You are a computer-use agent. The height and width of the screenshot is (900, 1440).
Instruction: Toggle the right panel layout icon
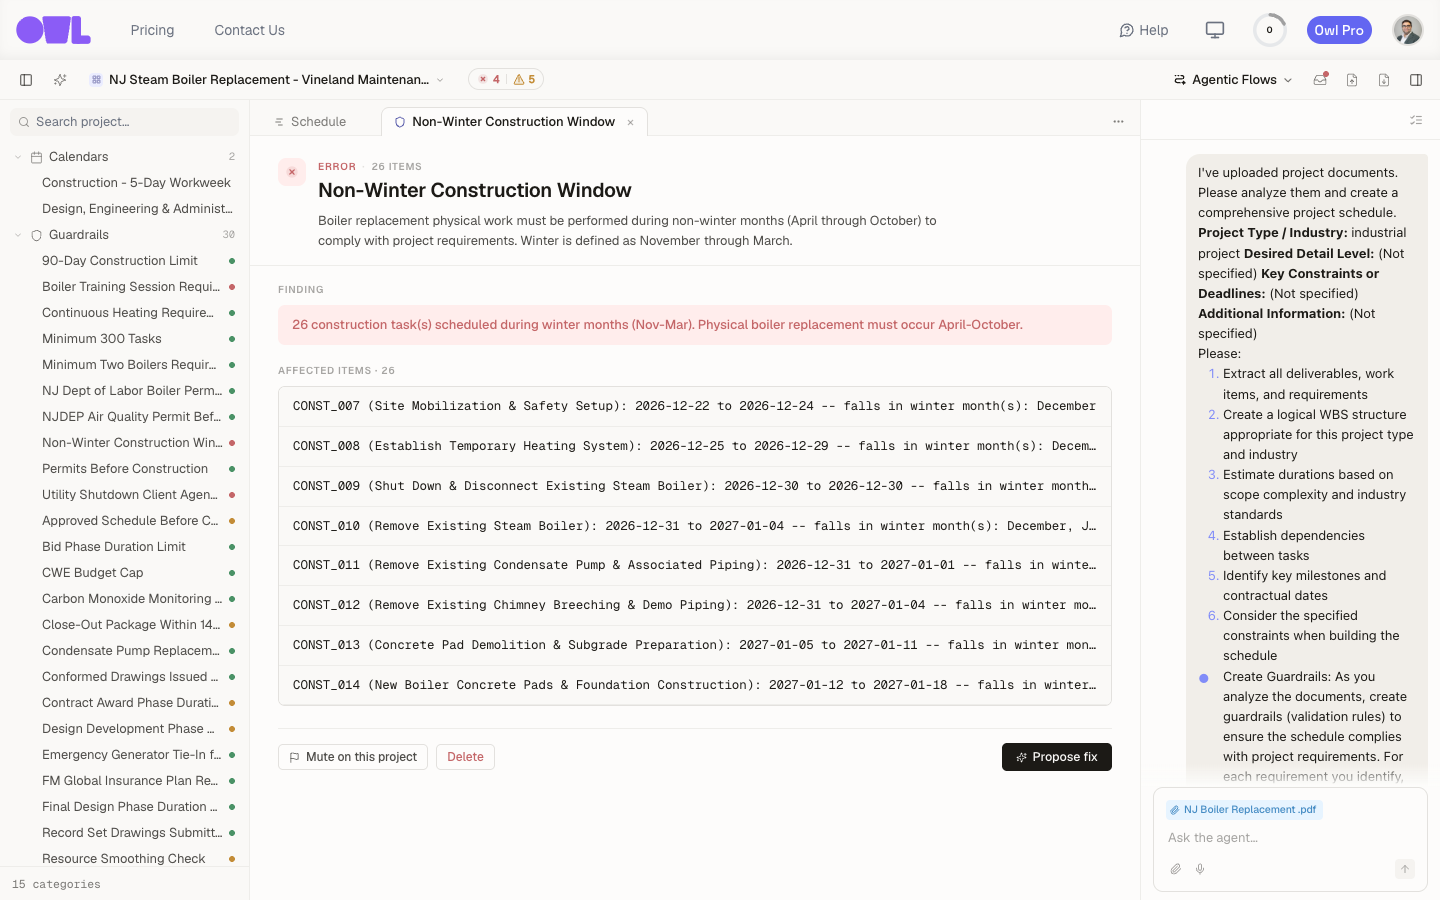point(1416,80)
